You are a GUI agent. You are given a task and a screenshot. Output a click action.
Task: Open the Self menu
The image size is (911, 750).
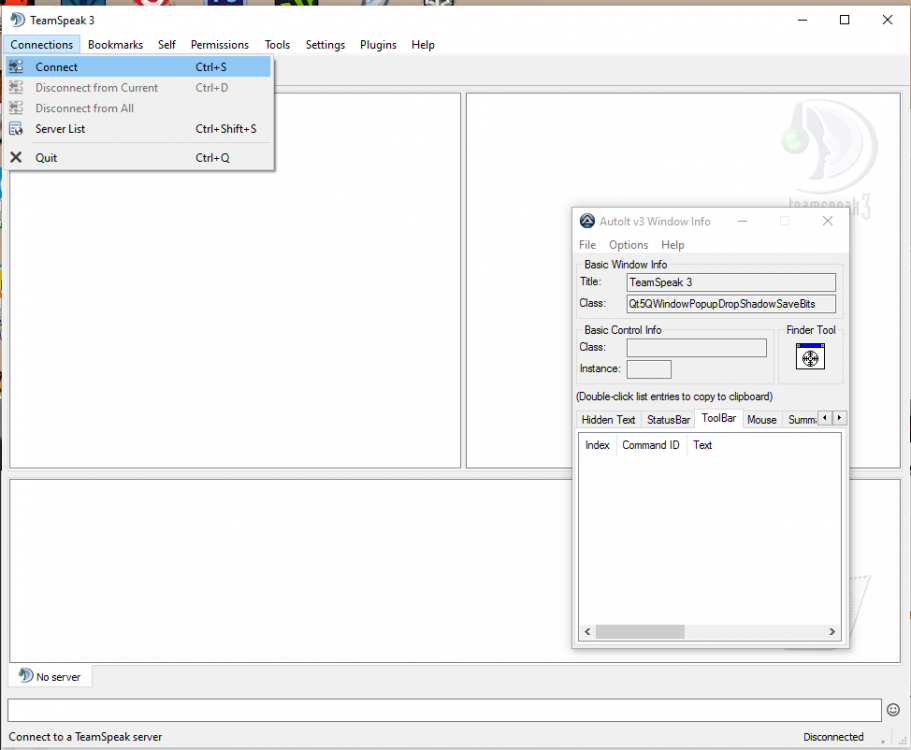click(x=167, y=45)
